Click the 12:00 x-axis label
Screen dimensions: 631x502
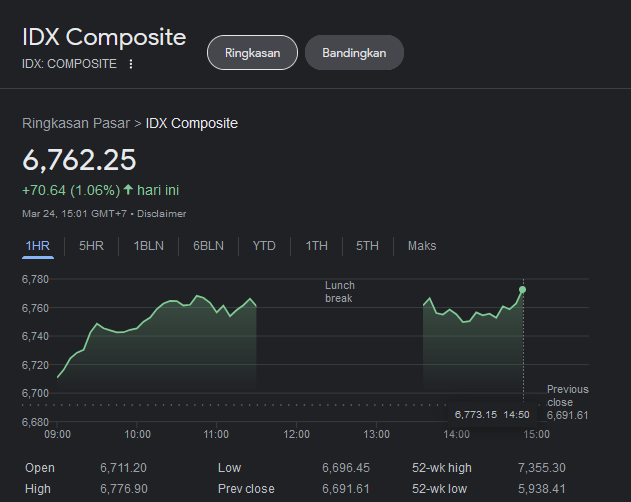click(297, 434)
